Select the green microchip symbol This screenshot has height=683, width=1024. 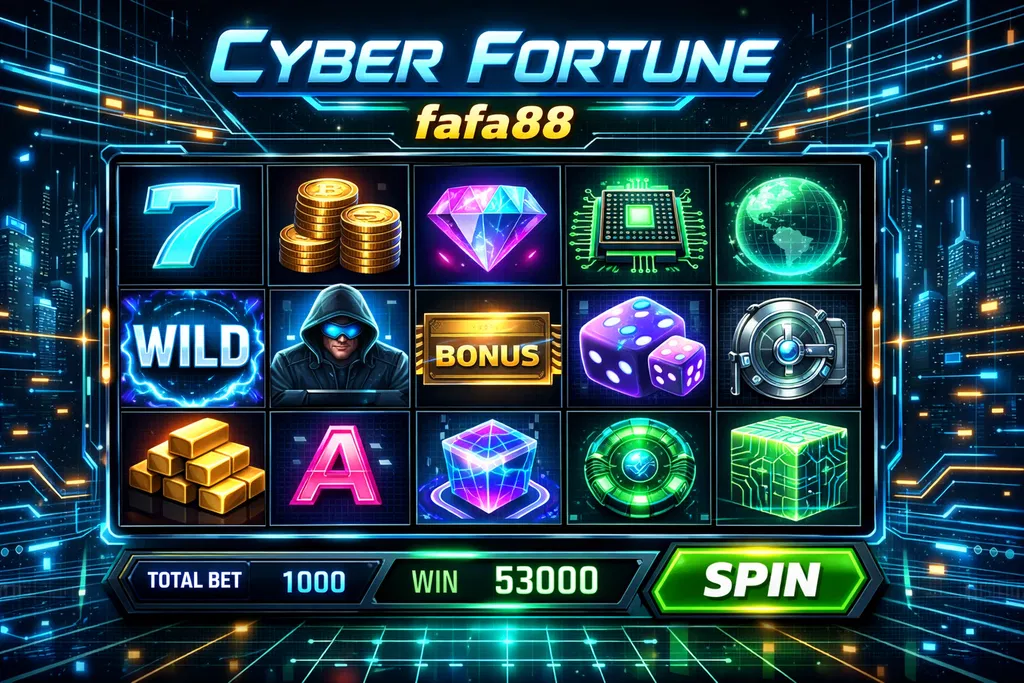[x=637, y=225]
